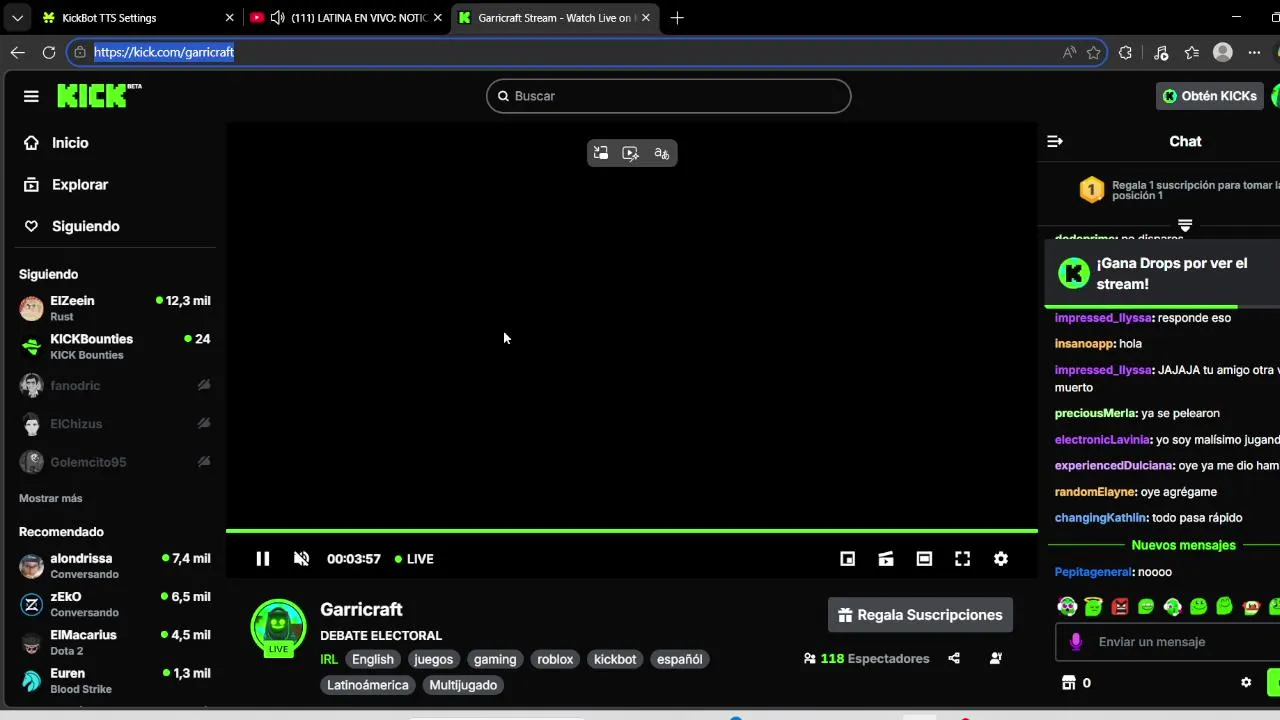This screenshot has width=1280, height=720.
Task: Share the Garricraft stream
Action: tap(954, 659)
